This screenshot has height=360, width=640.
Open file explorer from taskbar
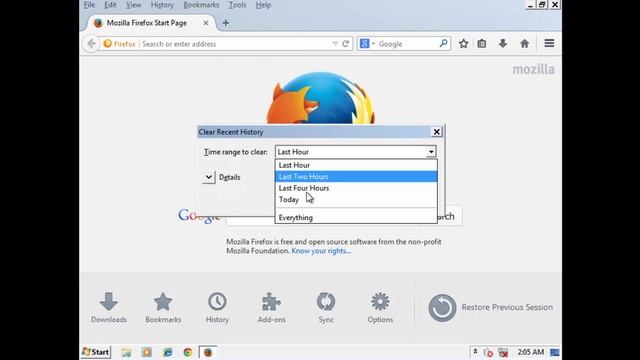pos(126,352)
